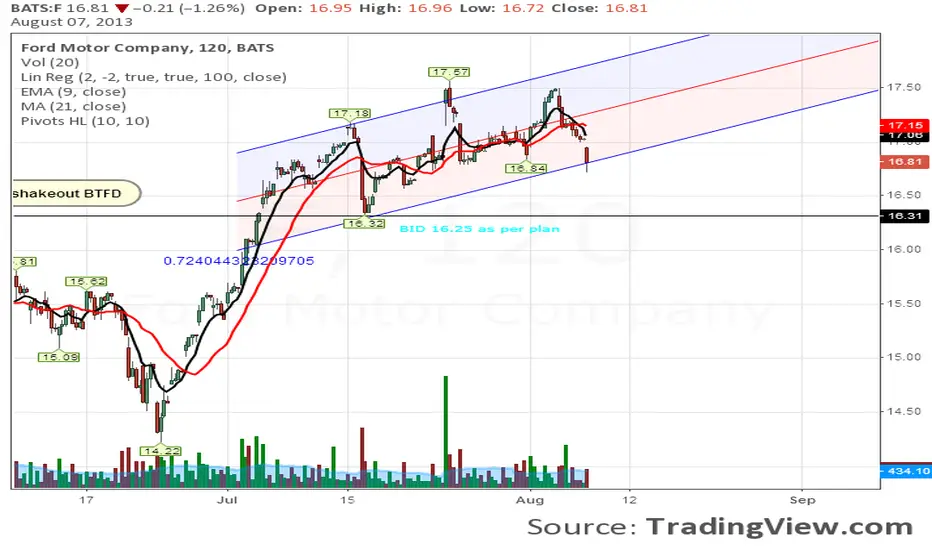The width and height of the screenshot is (932, 550).
Task: Select the 'MA (21, close)' indicator label
Action: tap(74, 106)
